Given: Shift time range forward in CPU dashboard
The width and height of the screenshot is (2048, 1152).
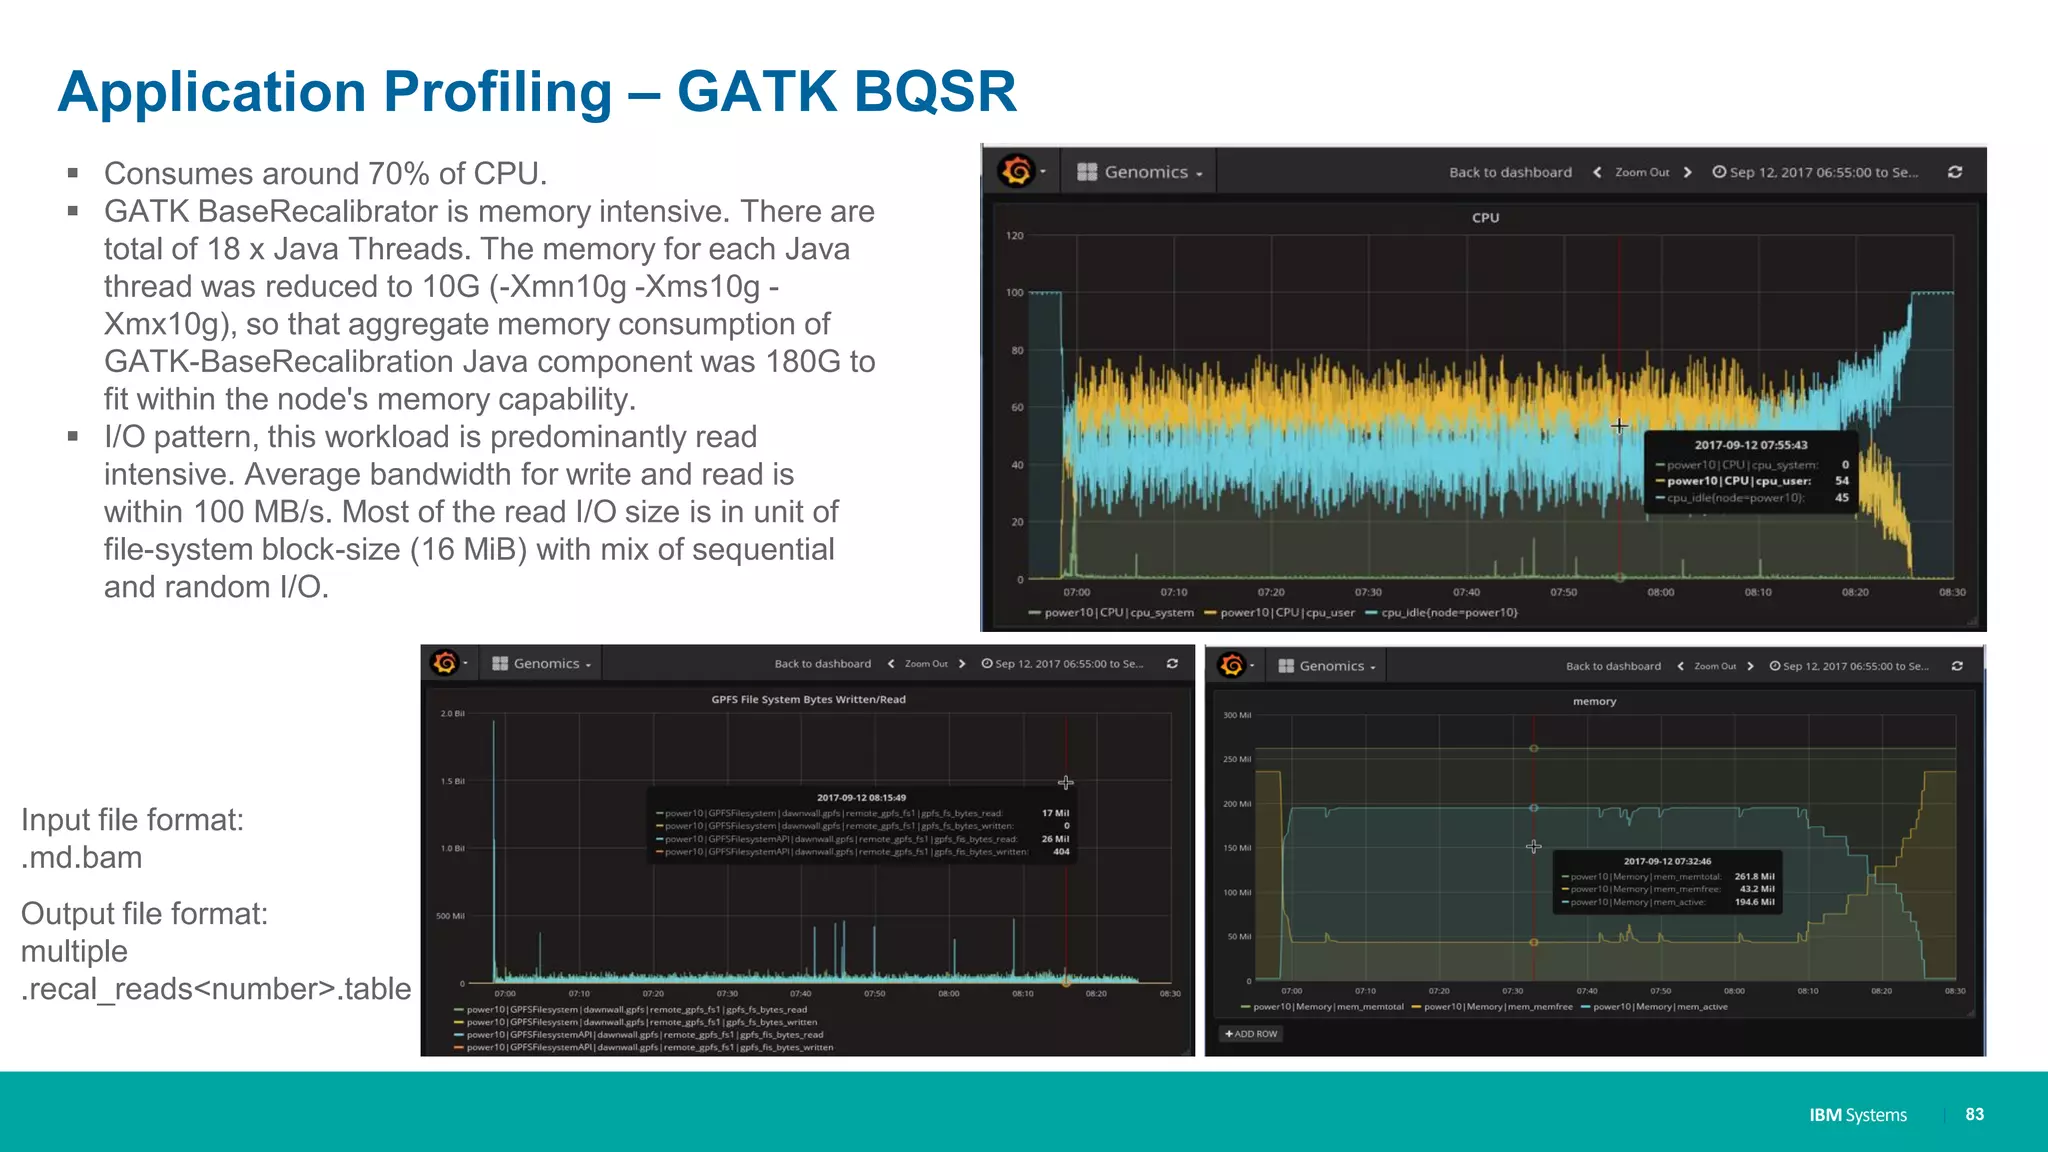Looking at the screenshot, I should point(1688,172).
